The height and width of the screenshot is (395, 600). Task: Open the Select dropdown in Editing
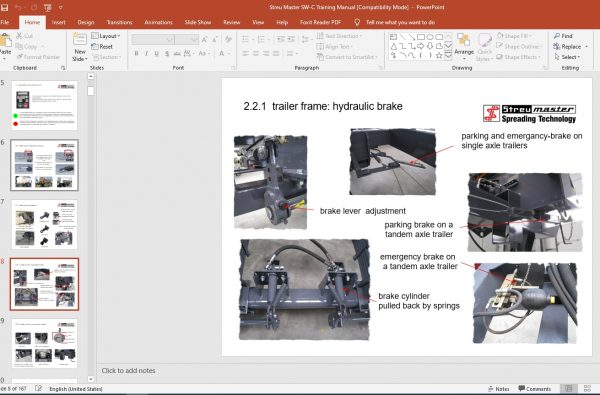(x=567, y=57)
